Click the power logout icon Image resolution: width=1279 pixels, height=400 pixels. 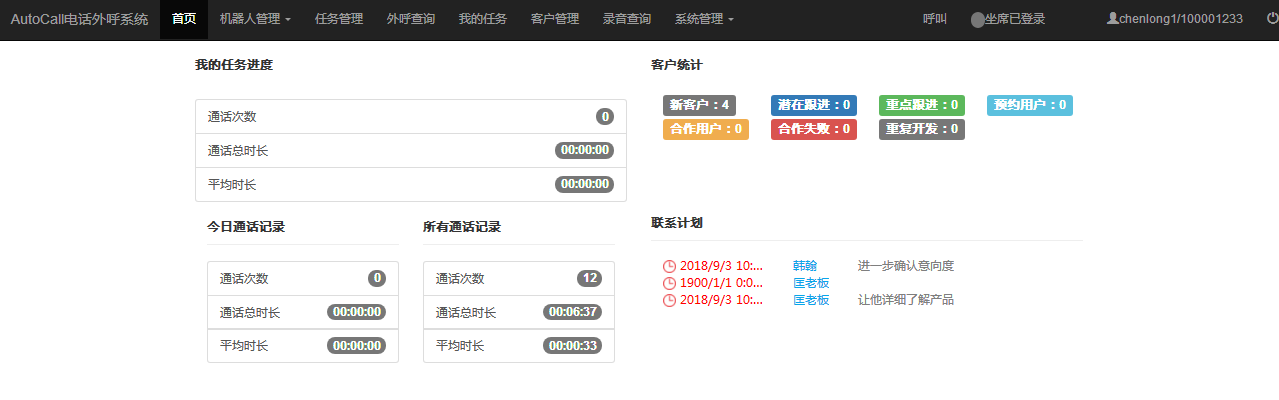point(1271,19)
